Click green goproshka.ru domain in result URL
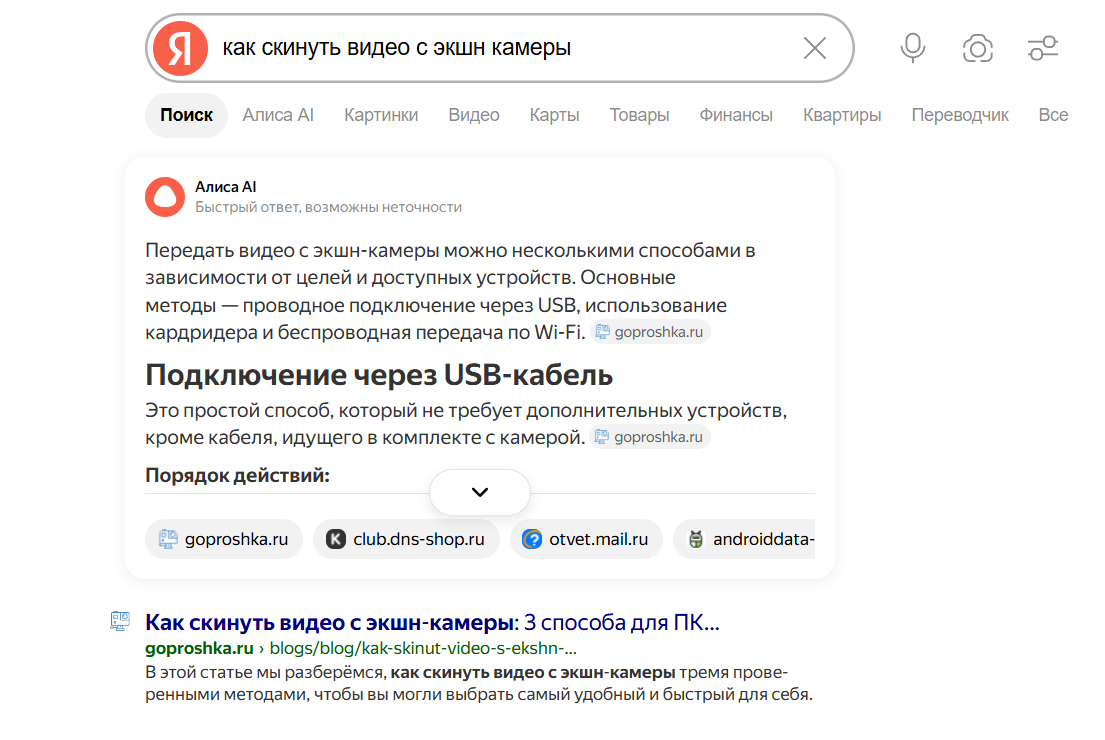Viewport: 1105px width, 740px height. pyautogui.click(x=199, y=648)
